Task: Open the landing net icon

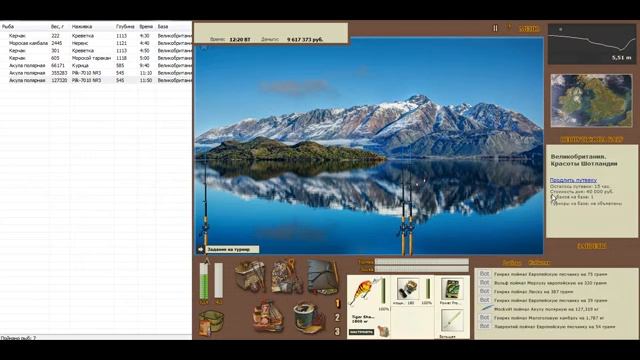Action: [323, 276]
